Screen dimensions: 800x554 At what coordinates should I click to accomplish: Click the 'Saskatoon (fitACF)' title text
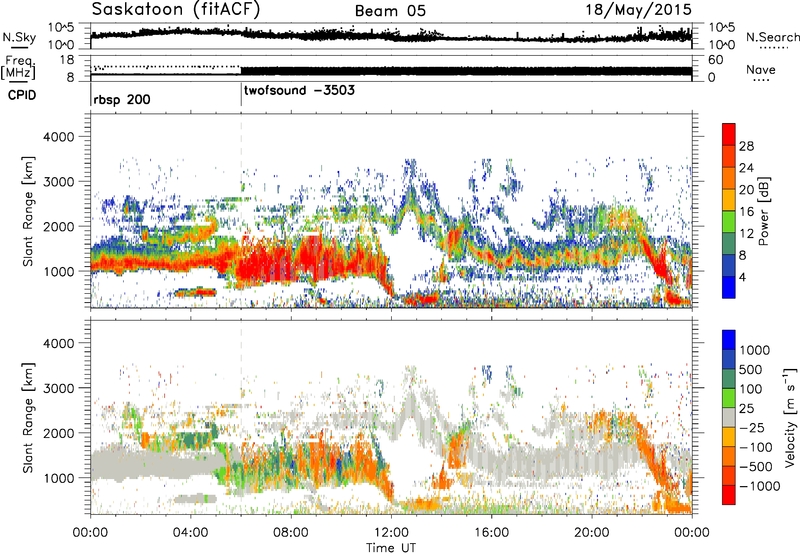[176, 10]
